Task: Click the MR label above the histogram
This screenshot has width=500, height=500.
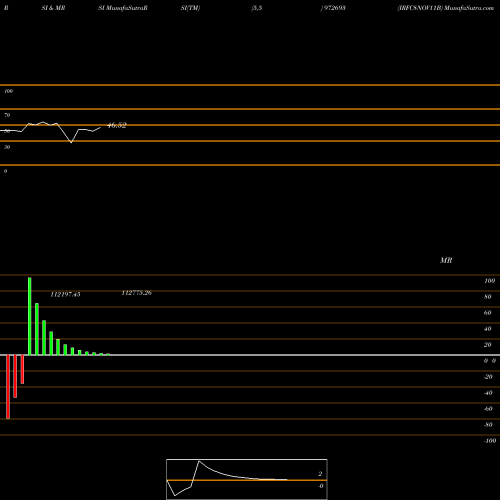Action: point(446,260)
